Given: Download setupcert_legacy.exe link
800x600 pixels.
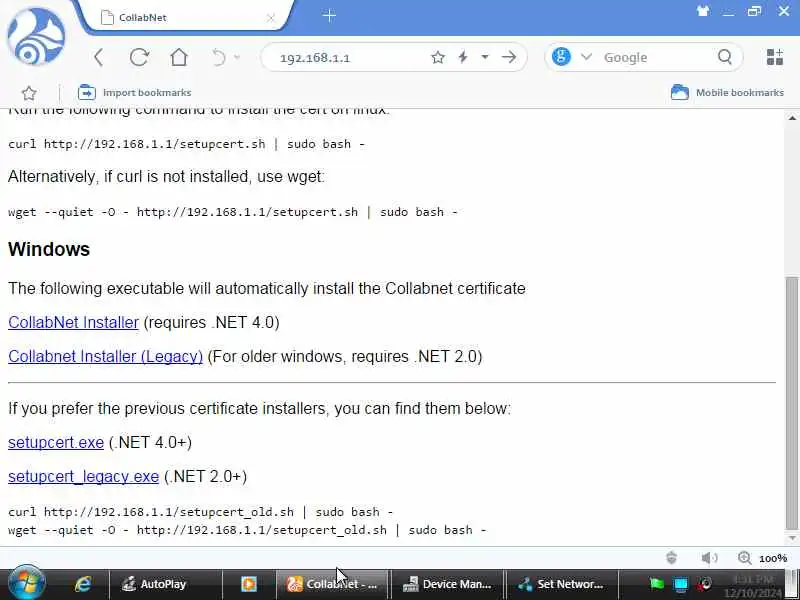Looking at the screenshot, I should click(84, 476).
